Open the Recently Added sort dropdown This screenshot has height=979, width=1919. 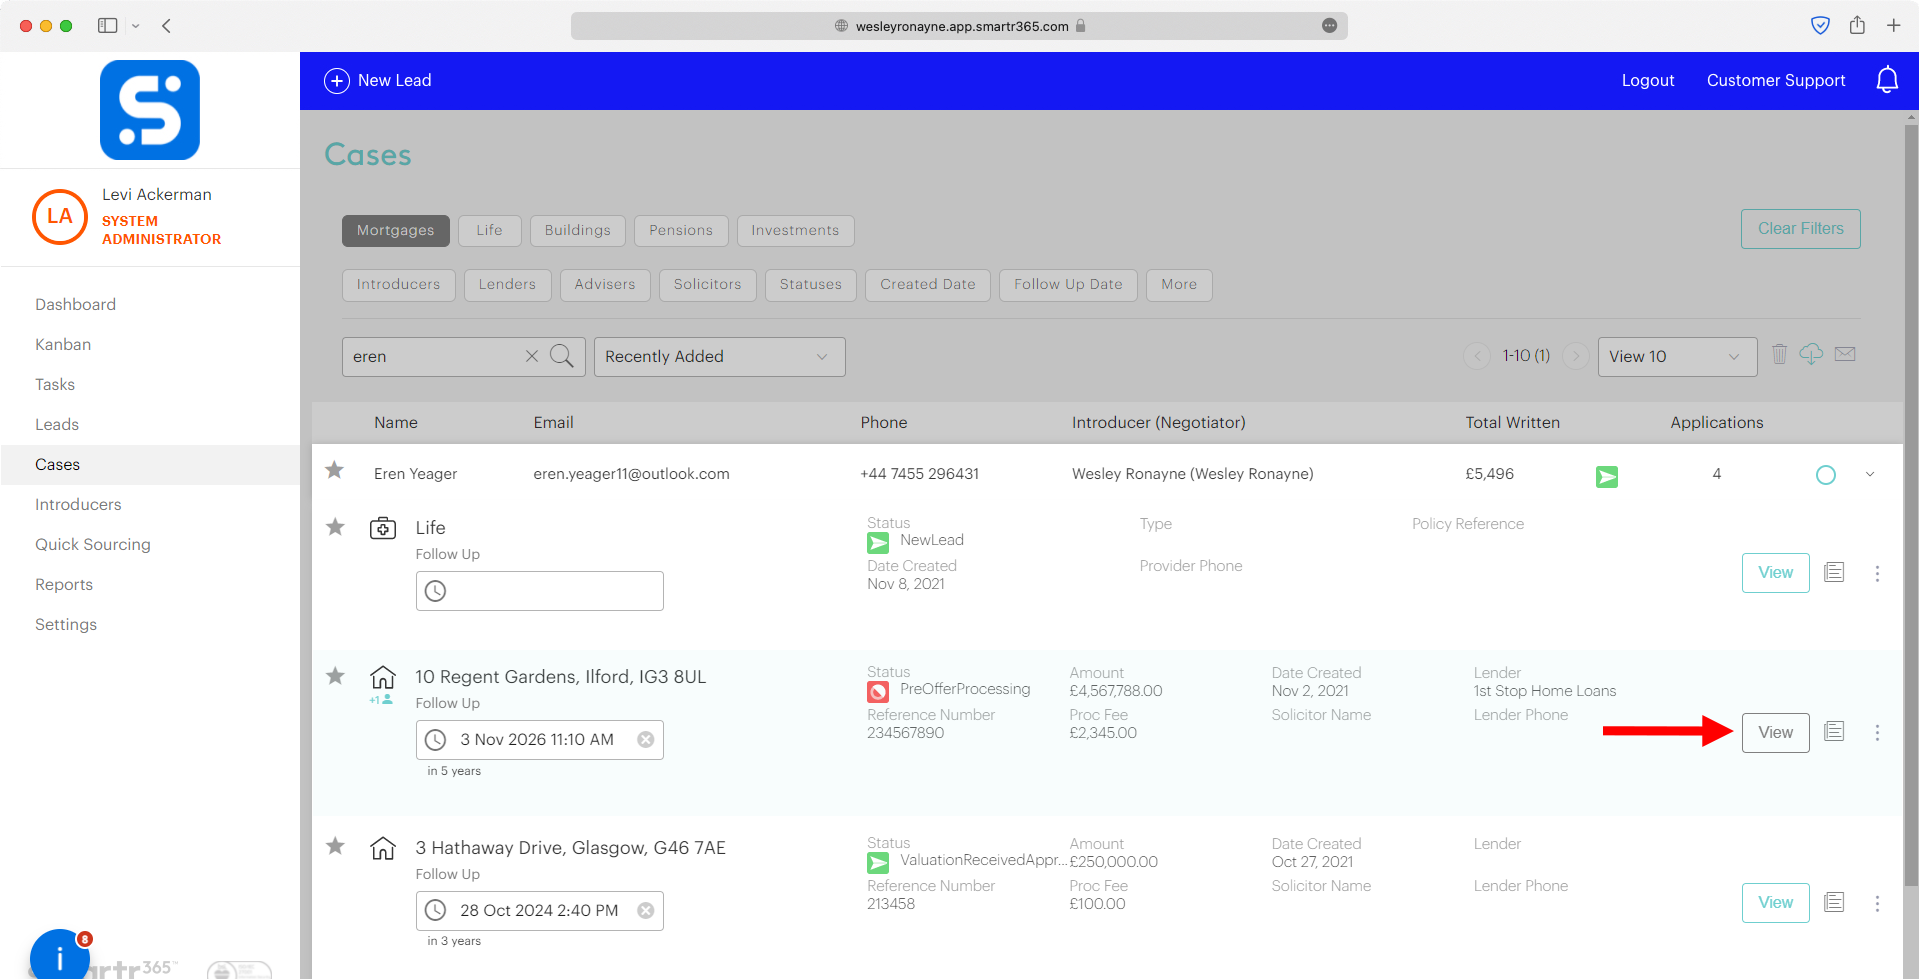tap(720, 356)
